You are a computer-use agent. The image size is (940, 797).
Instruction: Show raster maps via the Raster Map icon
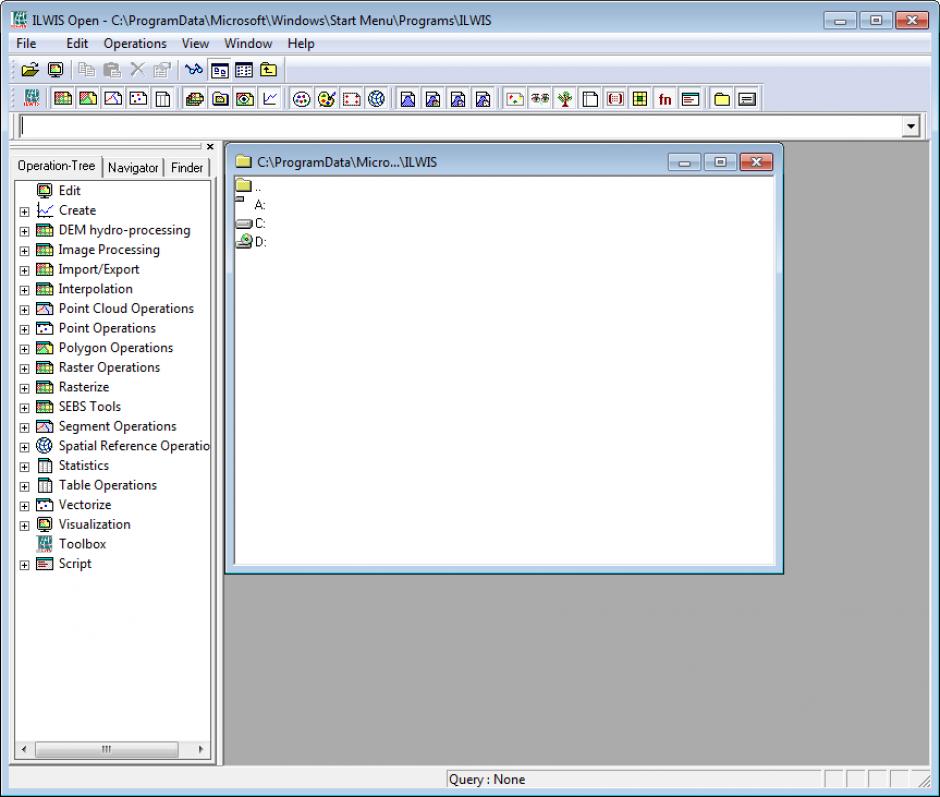[63, 99]
